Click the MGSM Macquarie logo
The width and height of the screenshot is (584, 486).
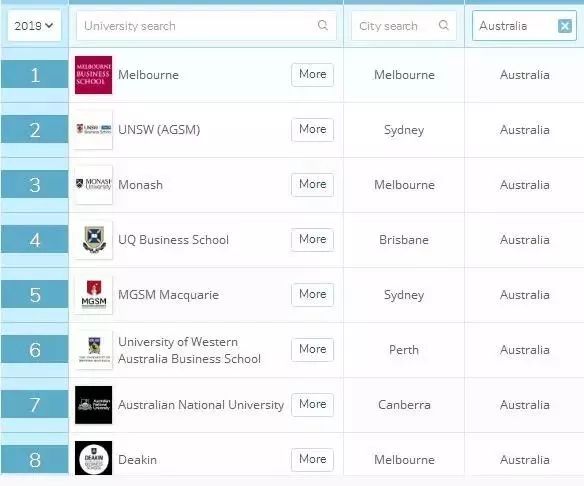click(x=93, y=295)
